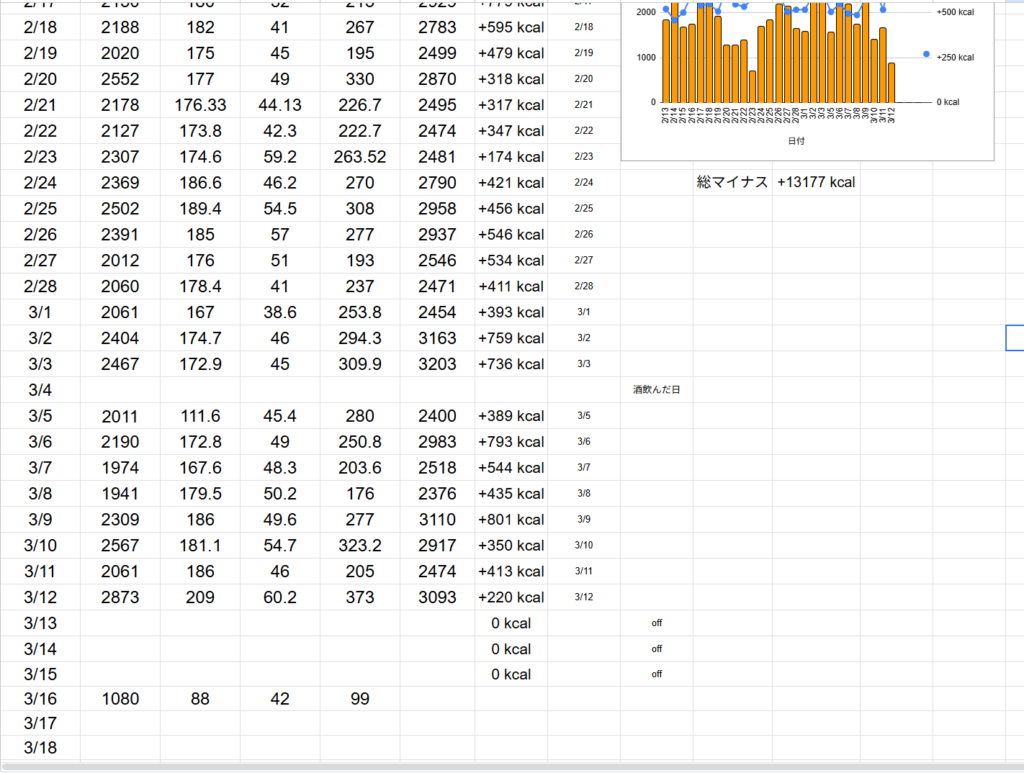
Task: Select the 1080 cell in 3/16 row
Action: tap(120, 700)
